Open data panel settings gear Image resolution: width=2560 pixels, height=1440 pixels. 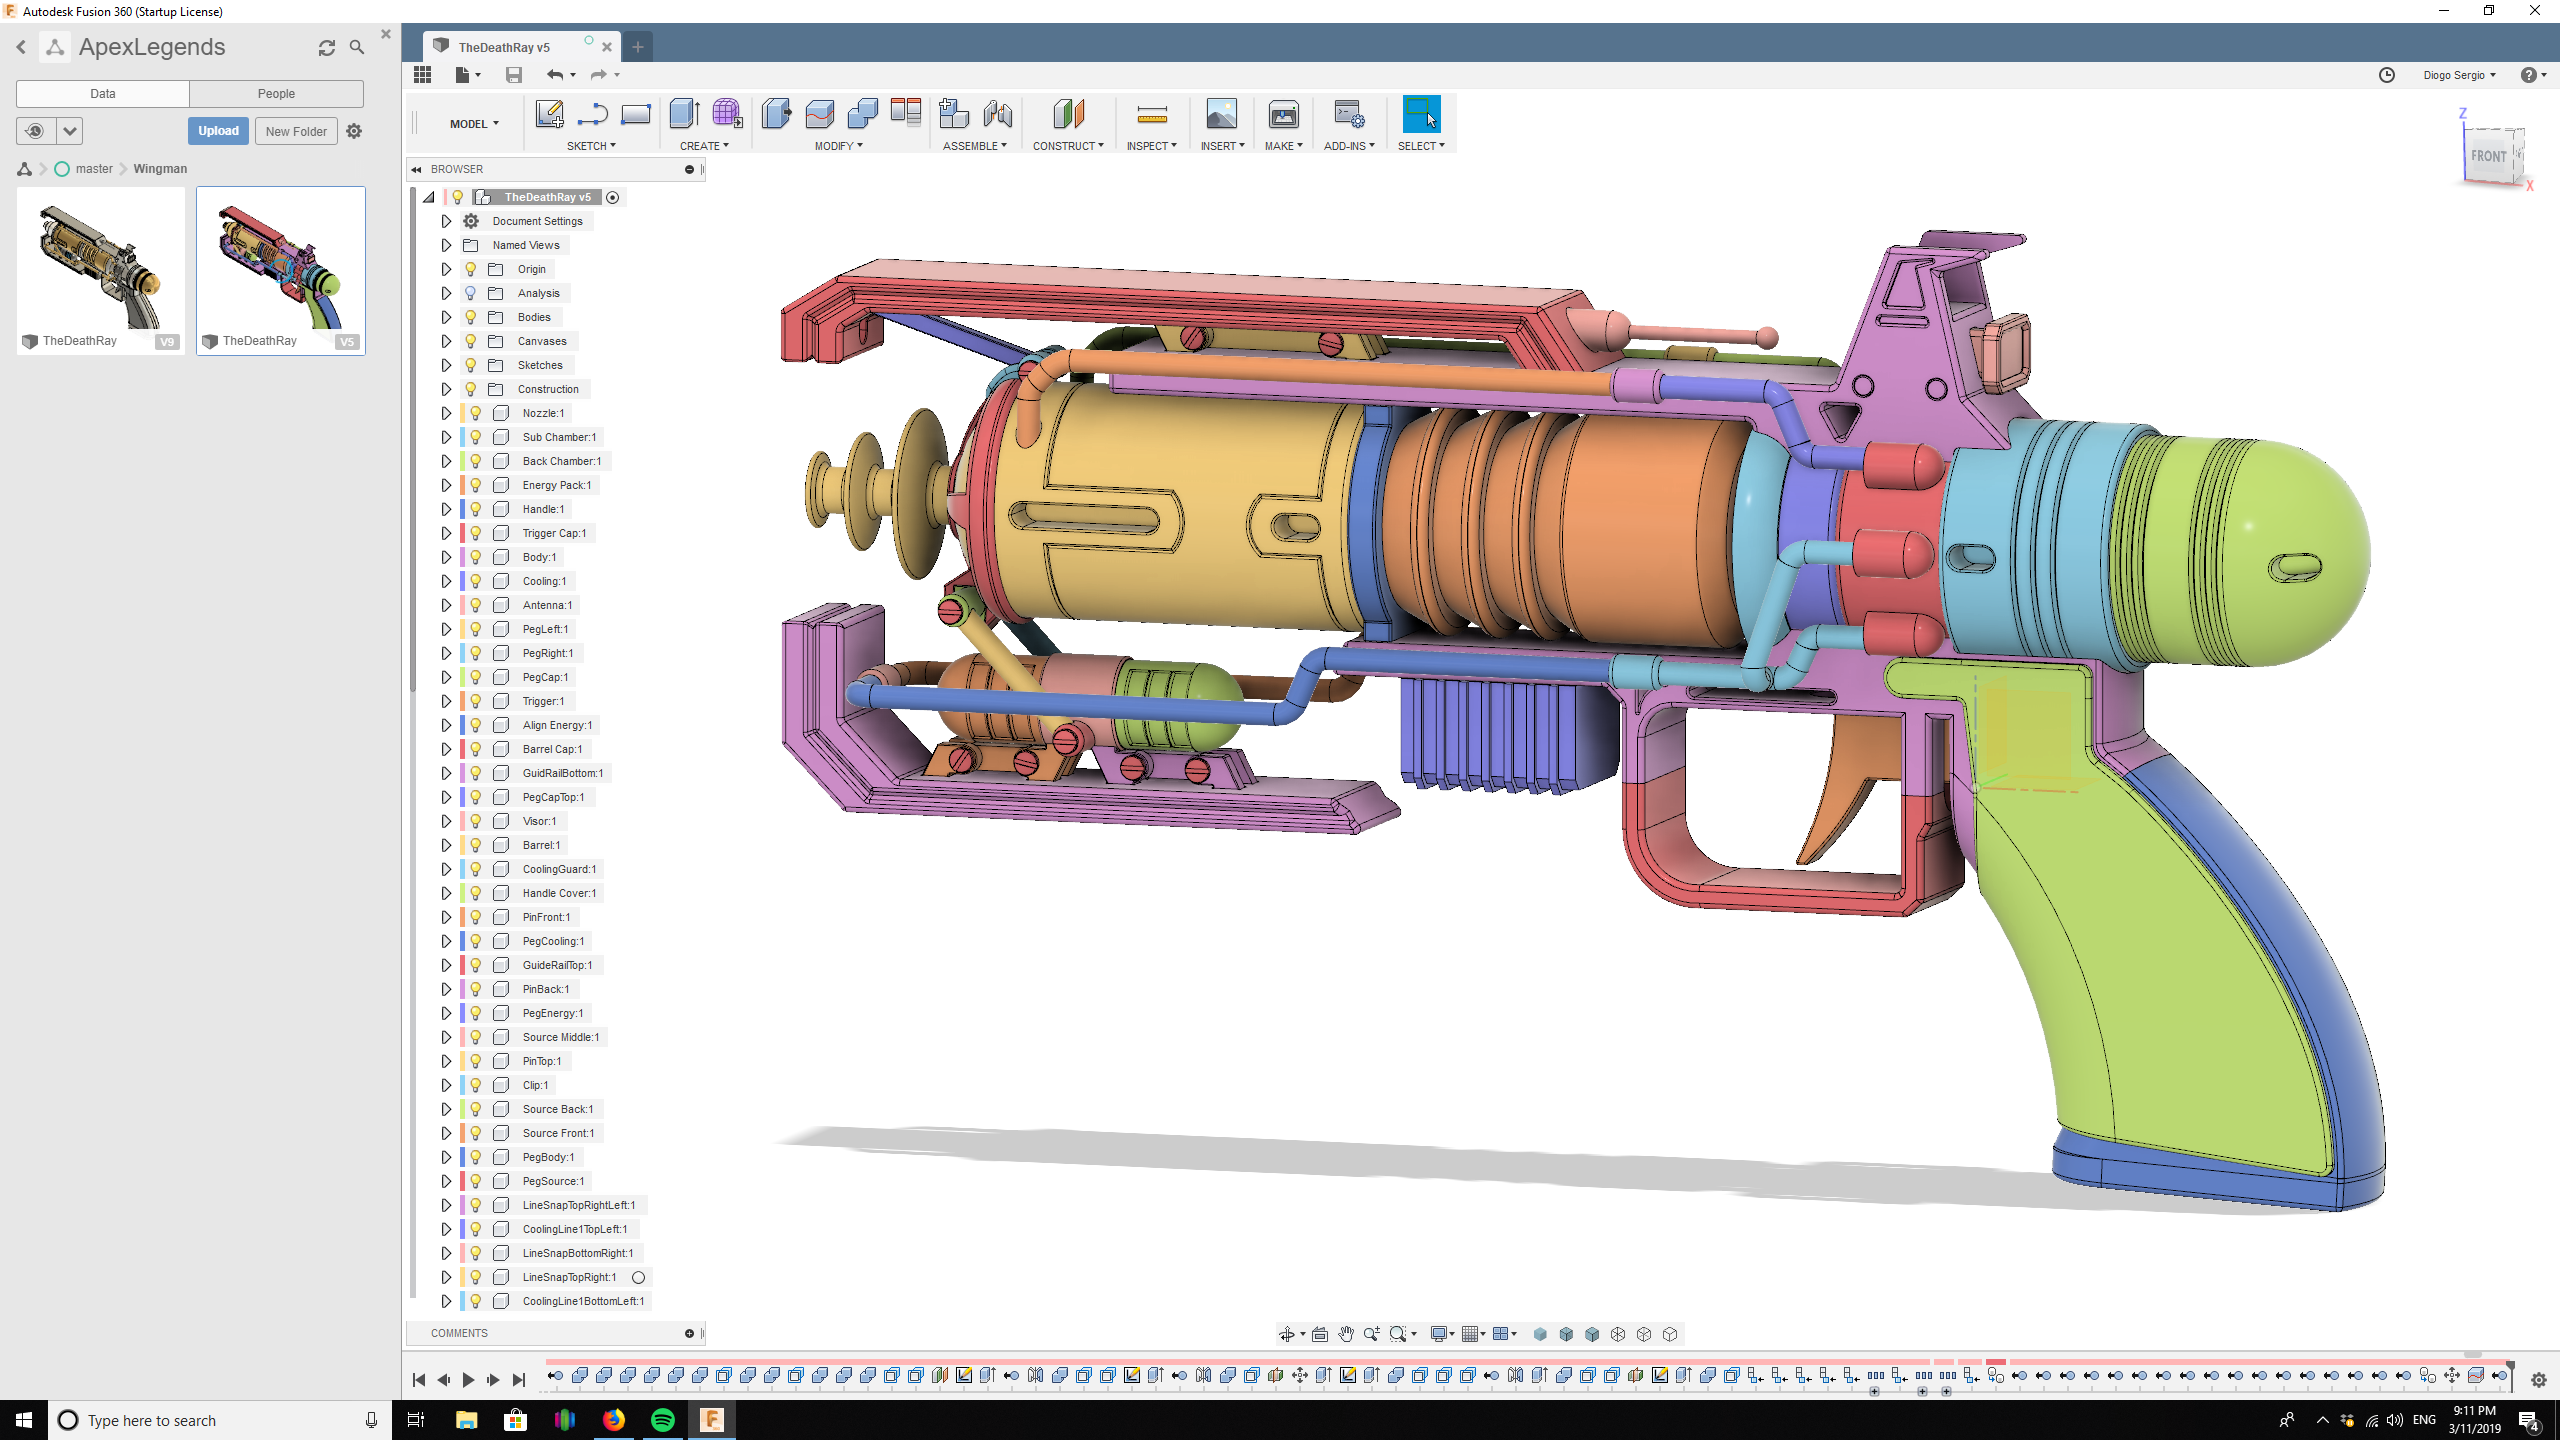point(354,131)
